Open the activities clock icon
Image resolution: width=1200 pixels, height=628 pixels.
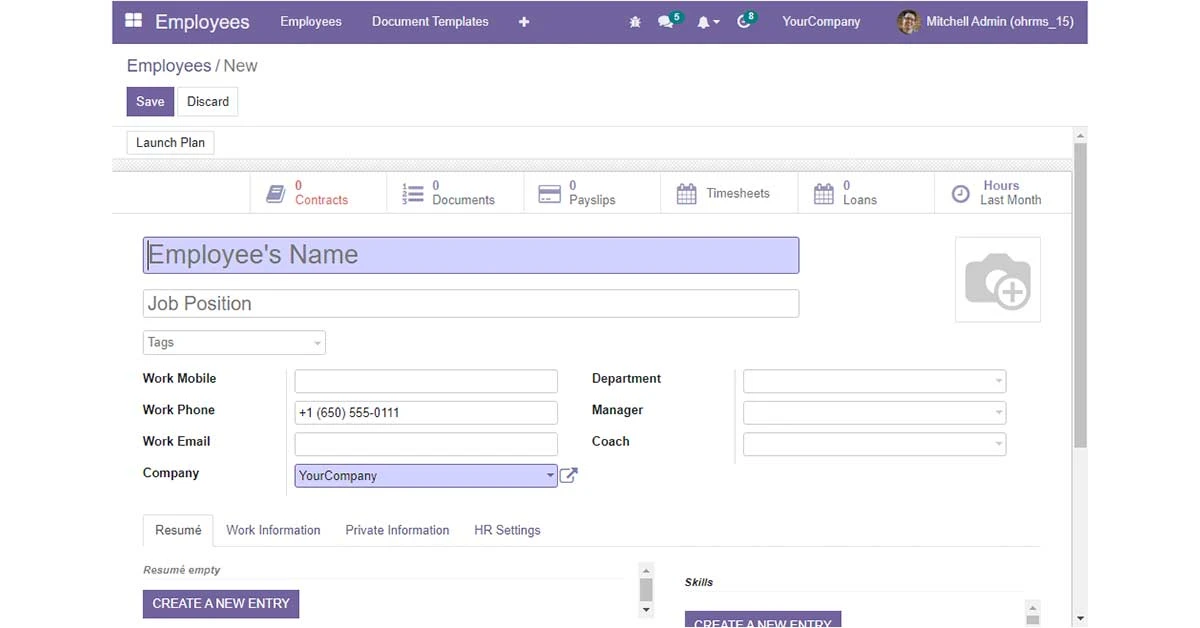tap(742, 21)
